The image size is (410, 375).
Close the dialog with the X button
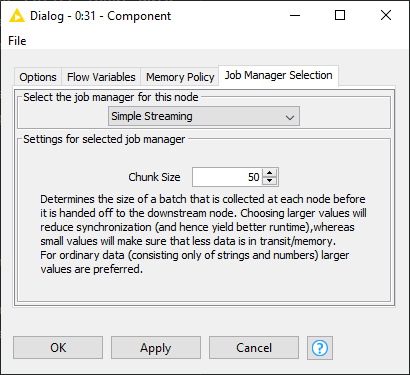[386, 15]
